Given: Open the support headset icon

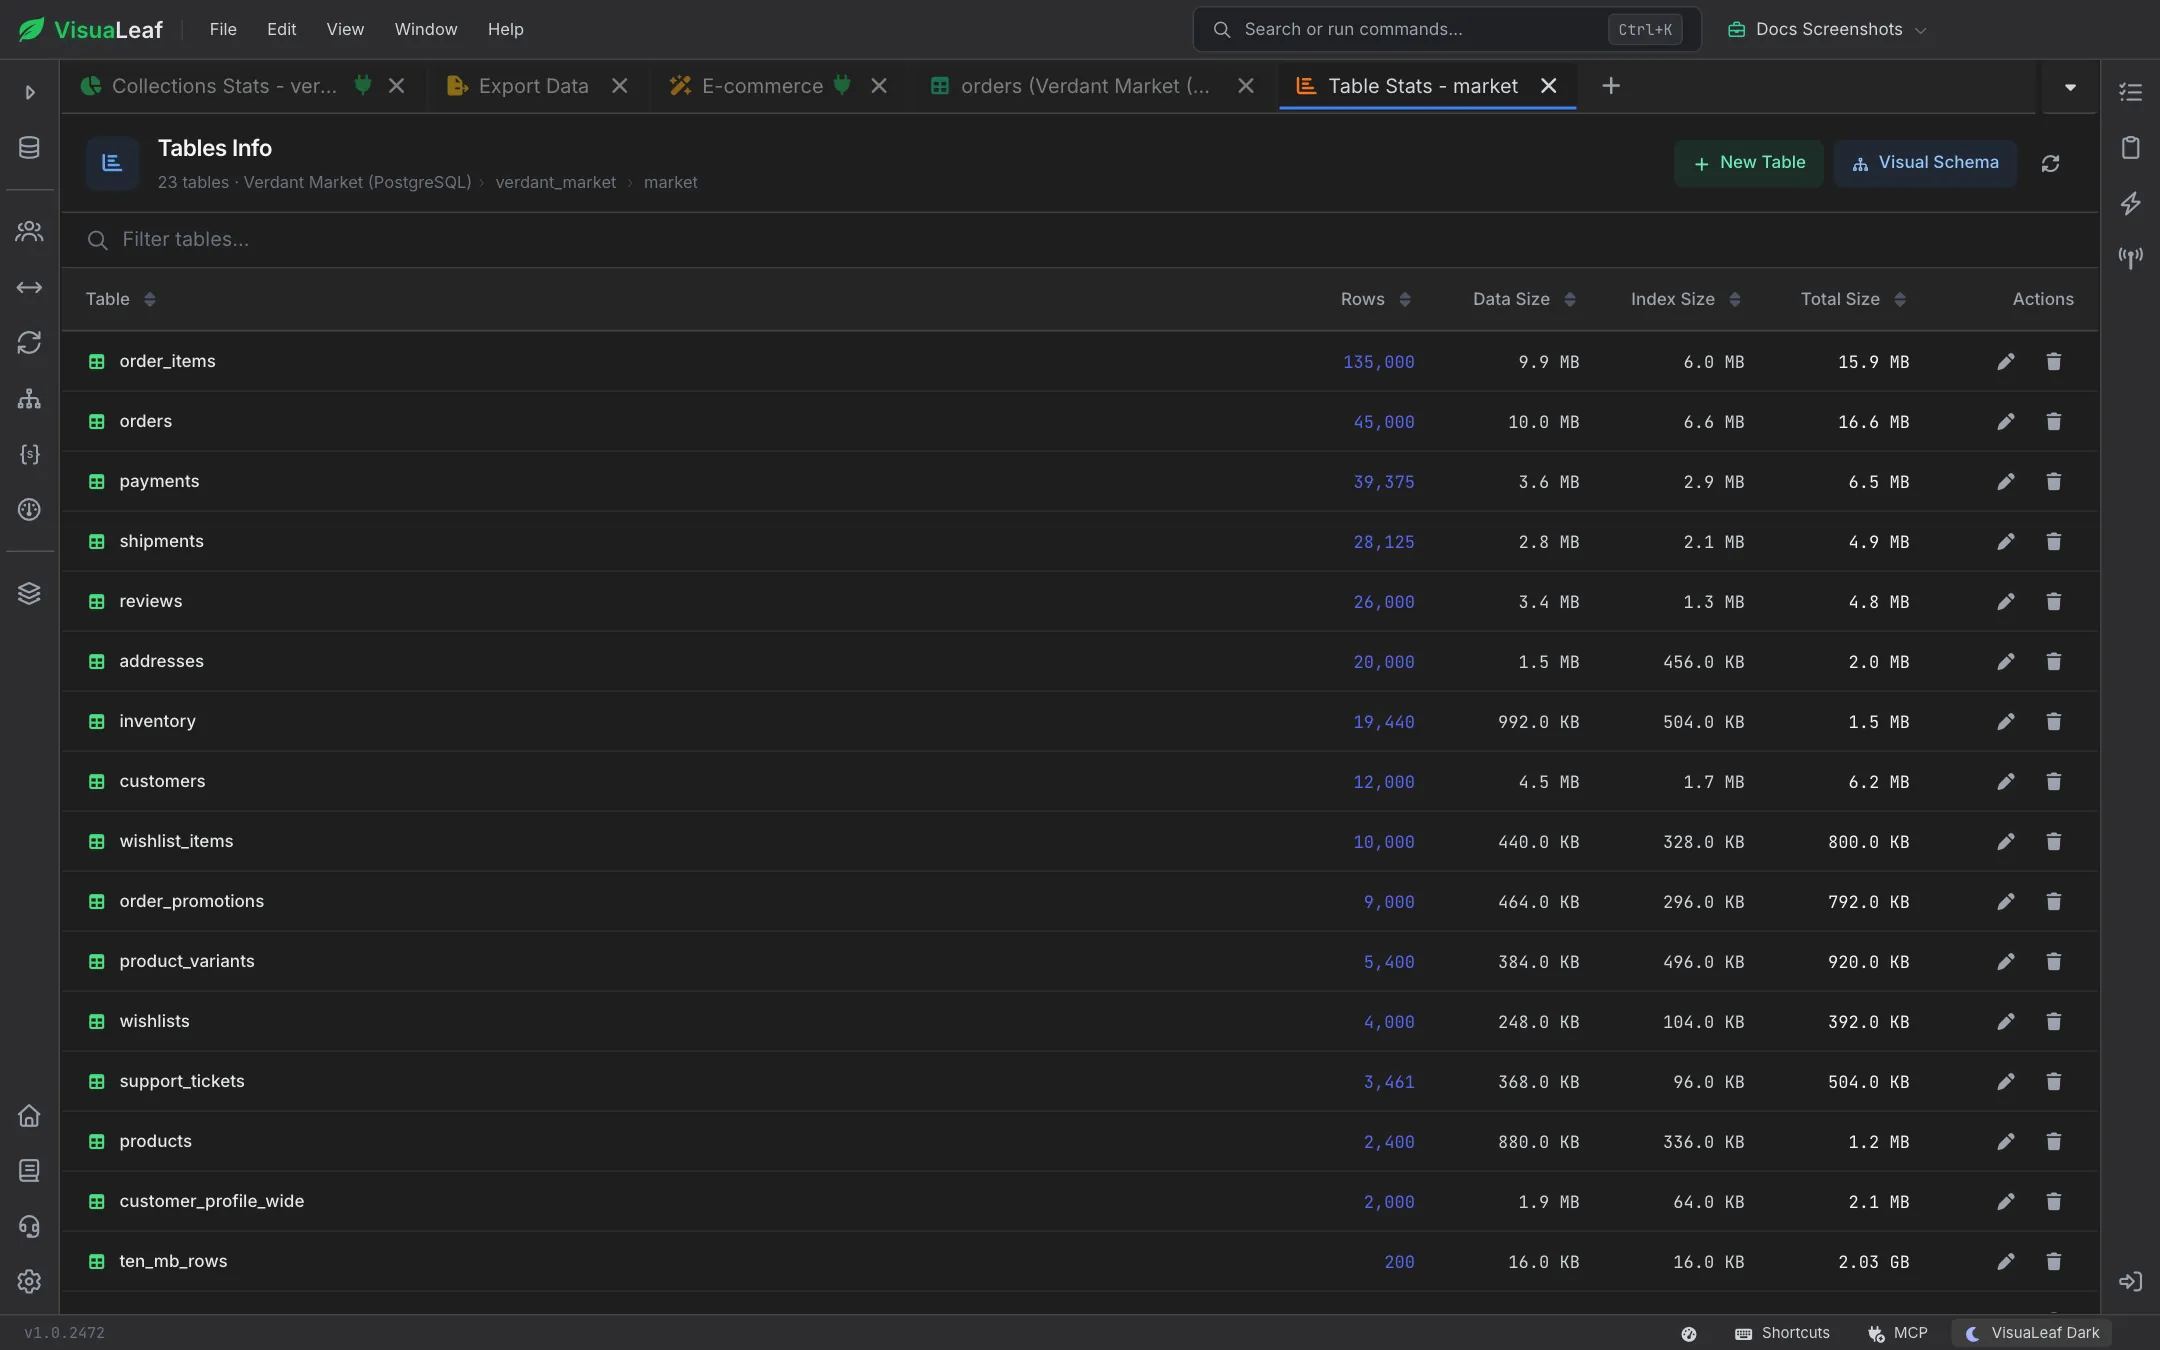Looking at the screenshot, I should [x=29, y=1226].
